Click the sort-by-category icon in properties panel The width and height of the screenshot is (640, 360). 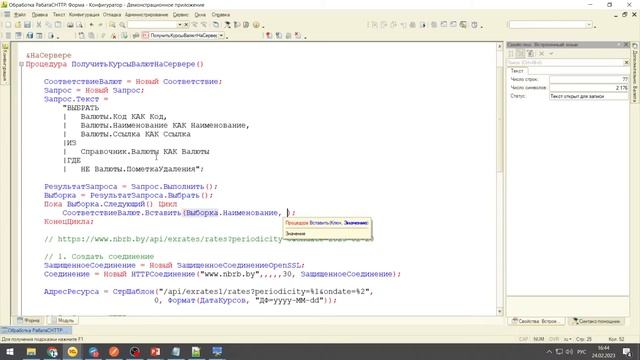[520, 53]
